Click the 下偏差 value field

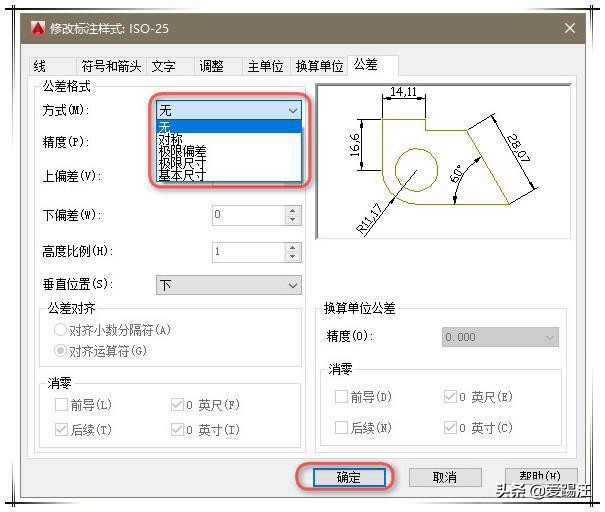248,215
